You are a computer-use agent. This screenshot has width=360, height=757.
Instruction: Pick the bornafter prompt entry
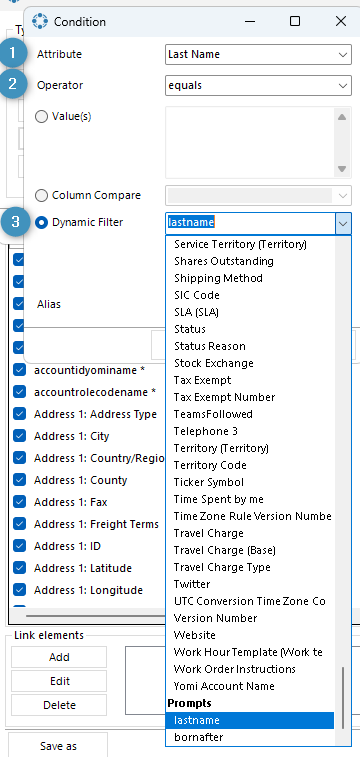(x=249, y=737)
